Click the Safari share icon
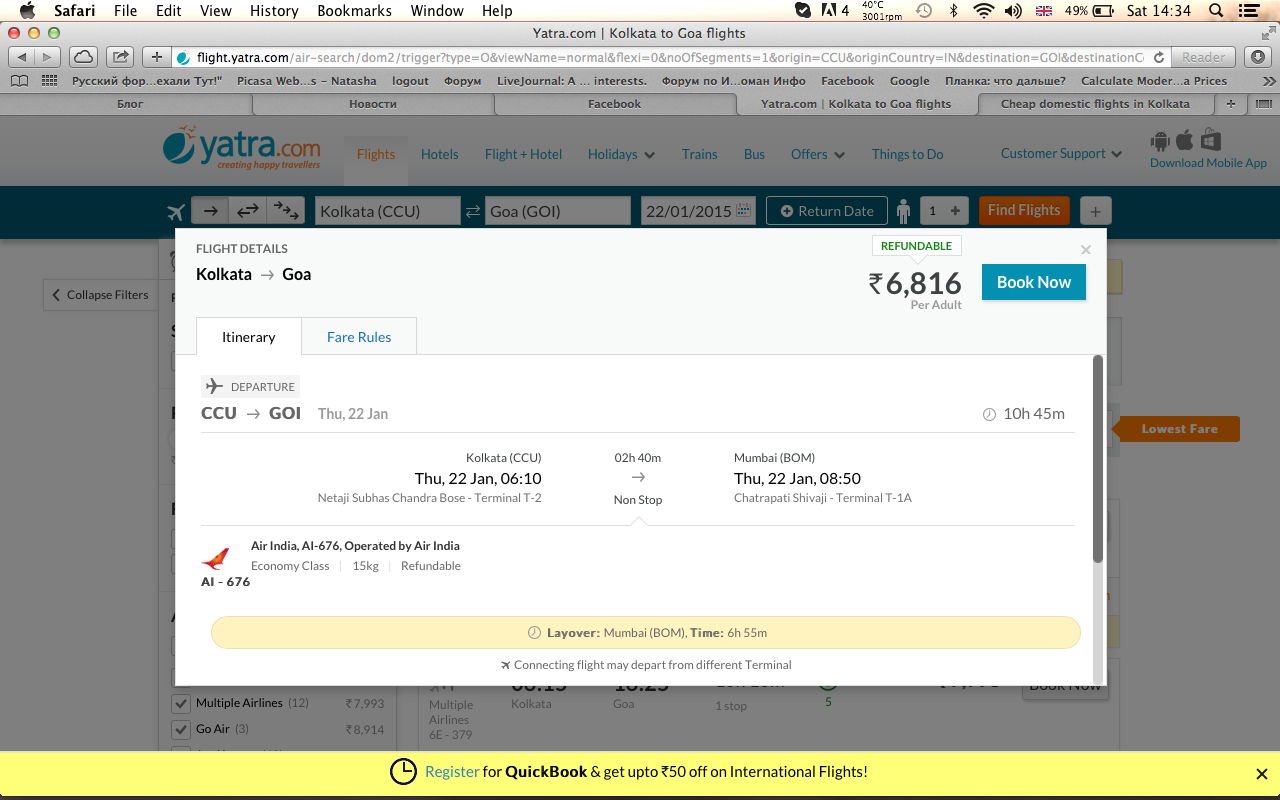The height and width of the screenshot is (800, 1280). coord(120,57)
